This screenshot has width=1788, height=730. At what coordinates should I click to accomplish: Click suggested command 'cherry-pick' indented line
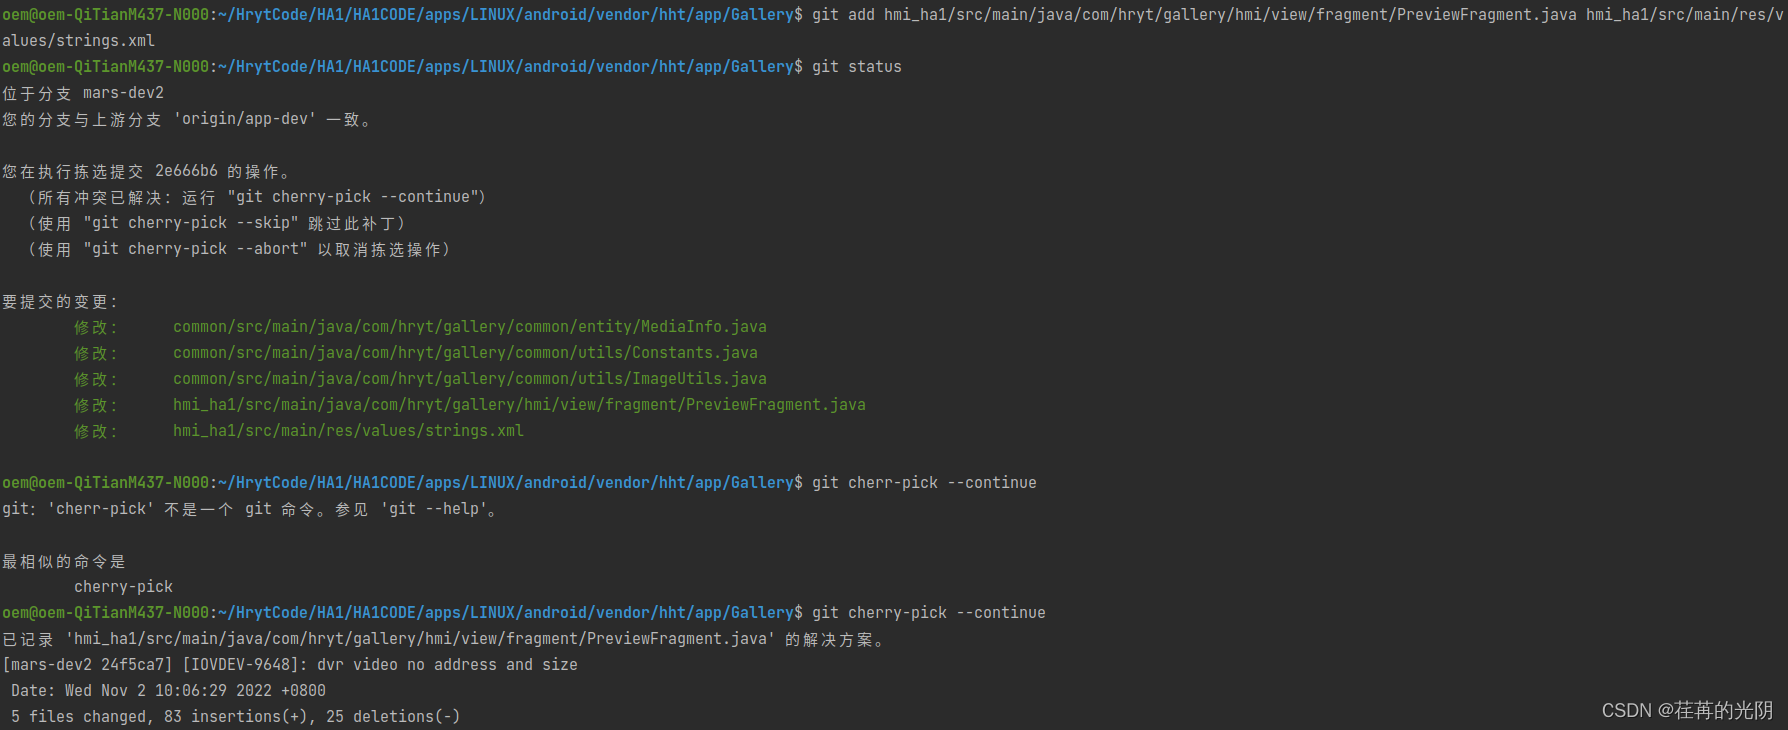pyautogui.click(x=123, y=587)
